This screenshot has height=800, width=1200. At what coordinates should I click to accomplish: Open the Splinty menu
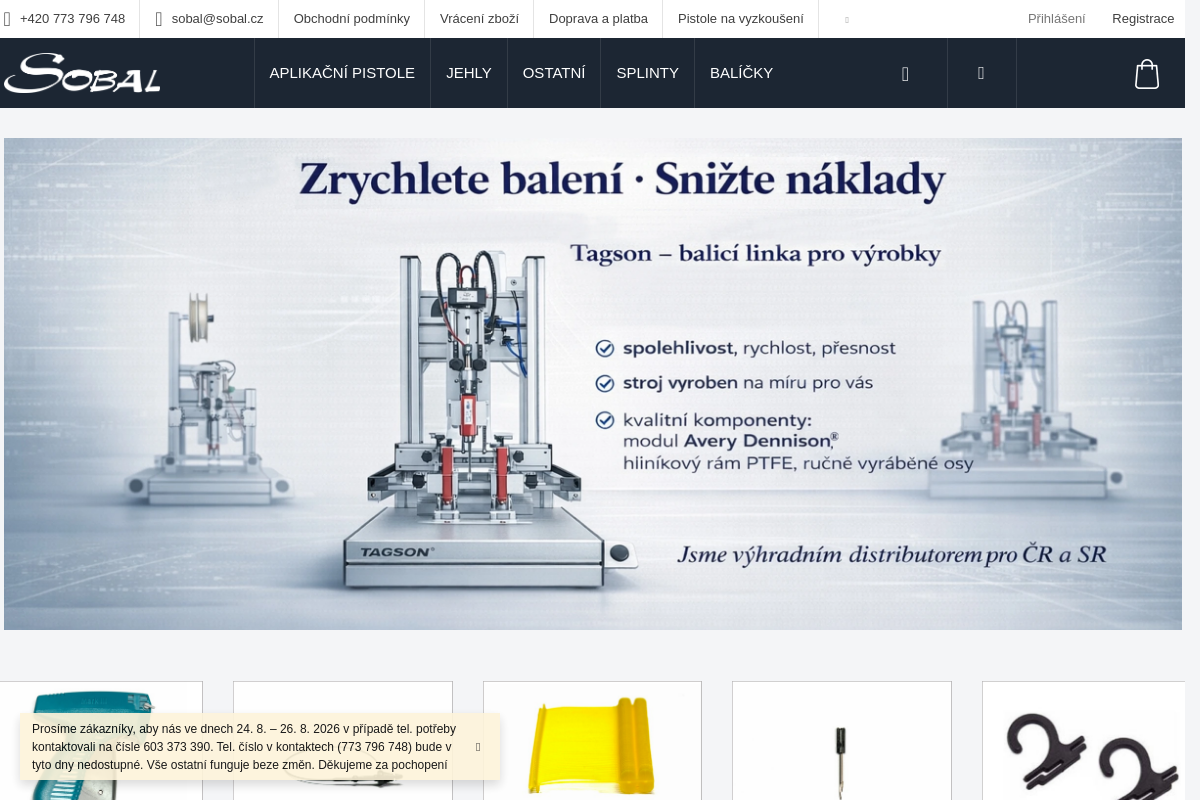[647, 73]
